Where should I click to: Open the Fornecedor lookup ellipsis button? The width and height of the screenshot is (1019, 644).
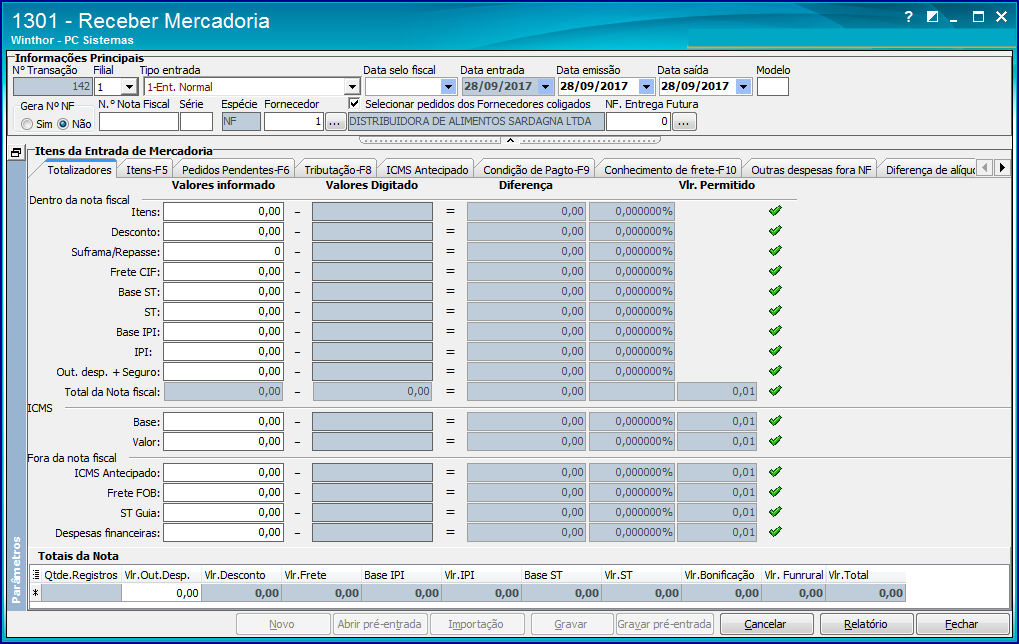click(x=335, y=122)
